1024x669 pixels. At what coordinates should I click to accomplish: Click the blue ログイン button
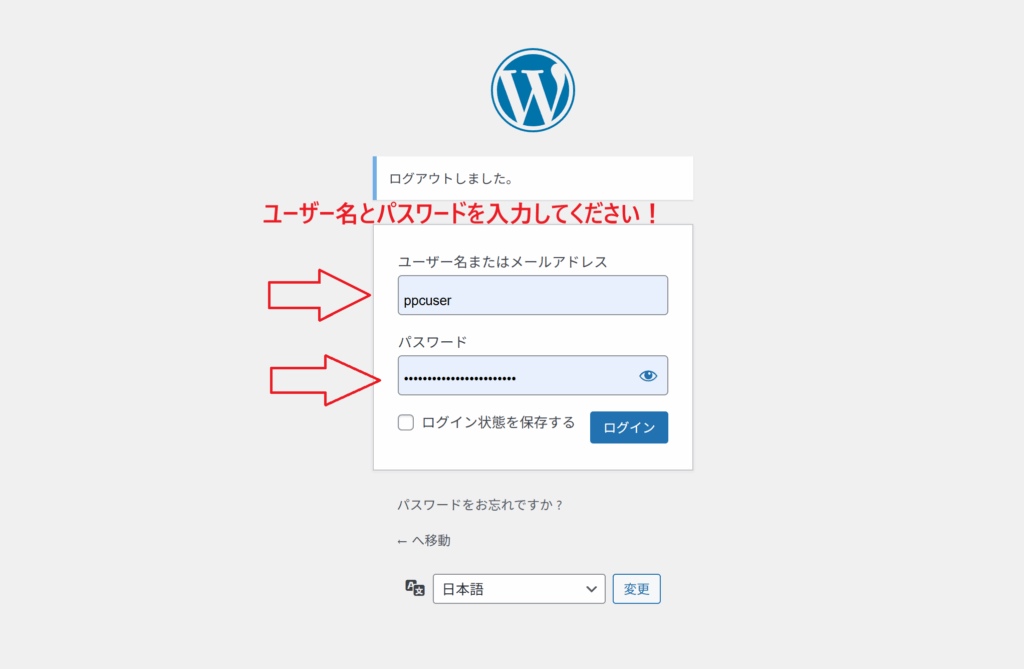click(629, 427)
